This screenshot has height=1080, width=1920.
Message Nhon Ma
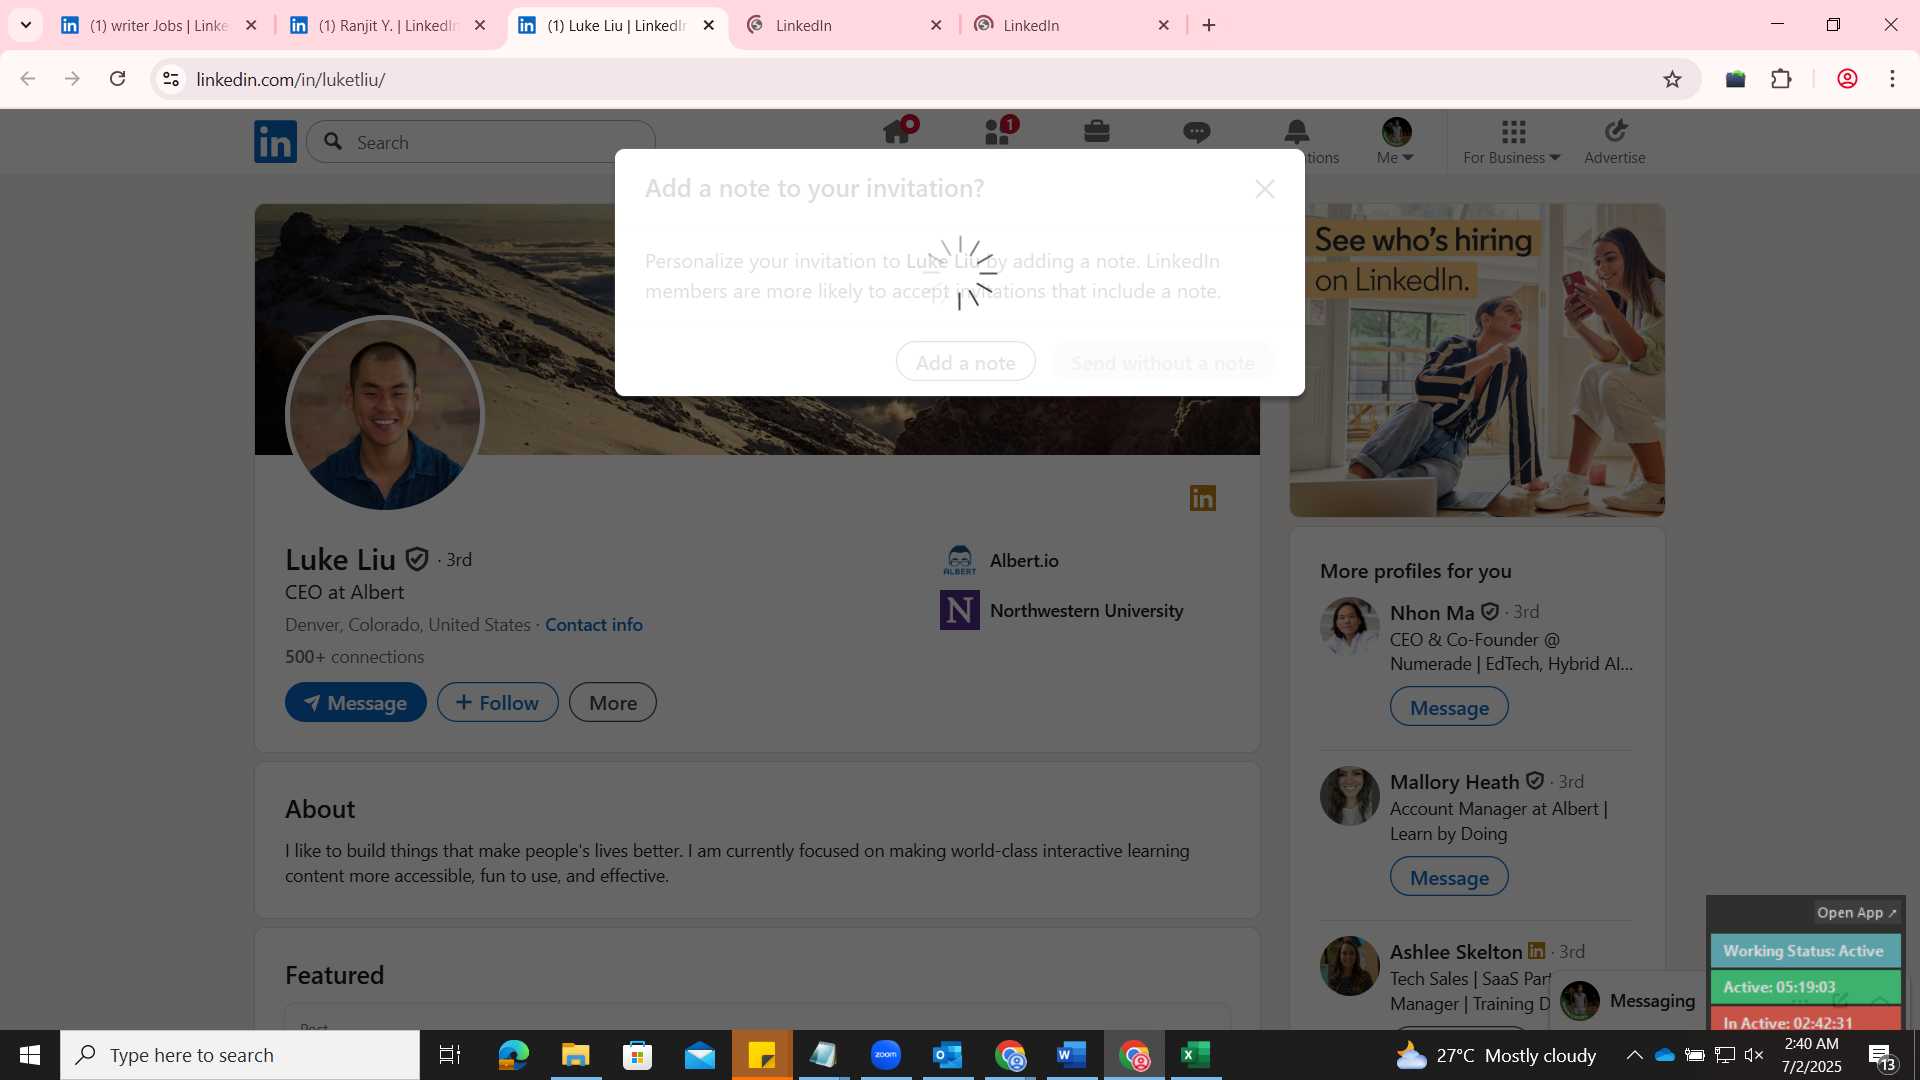pos(1449,707)
